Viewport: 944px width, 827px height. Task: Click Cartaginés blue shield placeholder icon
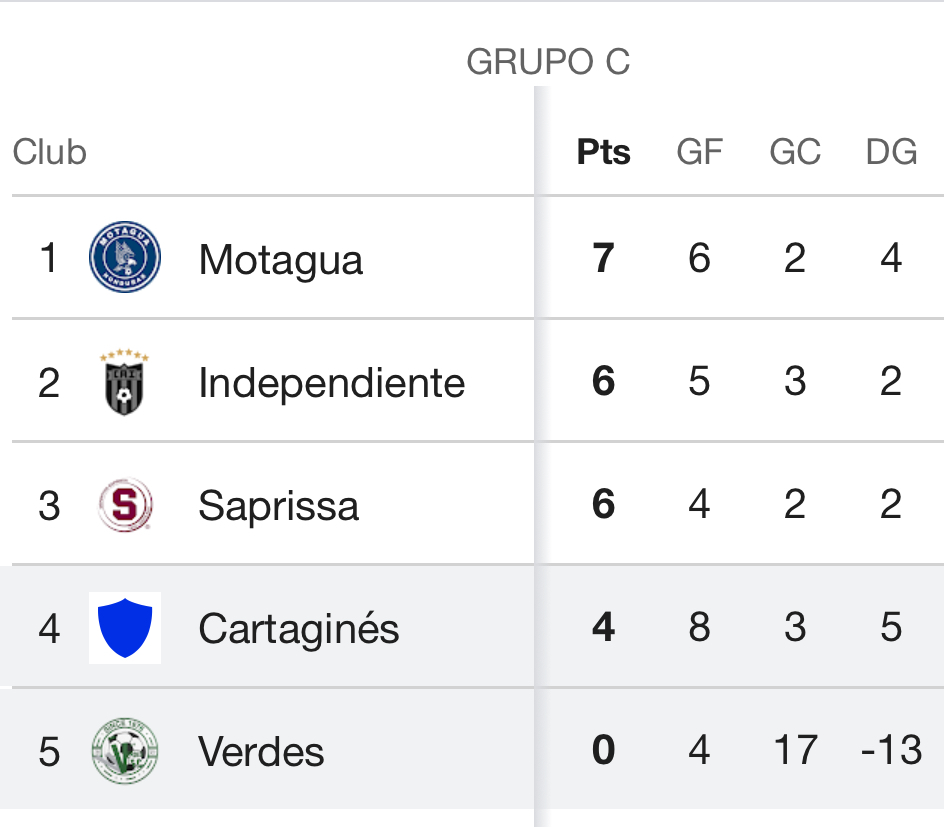pyautogui.click(x=125, y=628)
